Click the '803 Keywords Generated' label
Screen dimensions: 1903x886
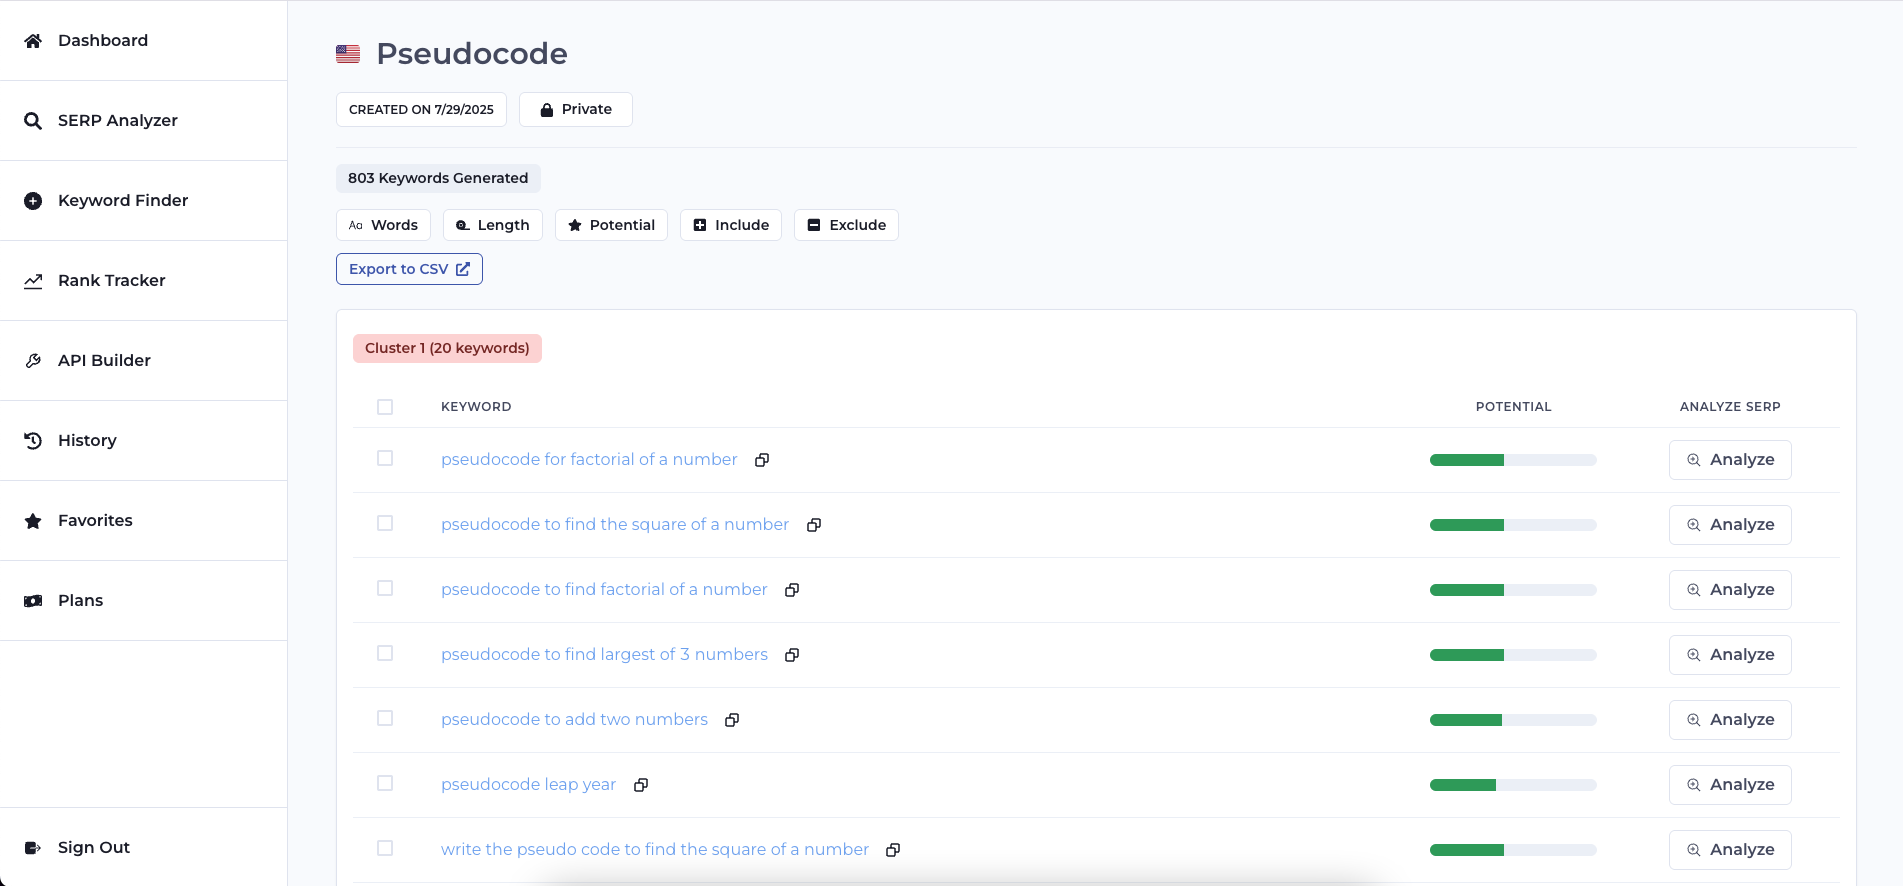pos(438,178)
